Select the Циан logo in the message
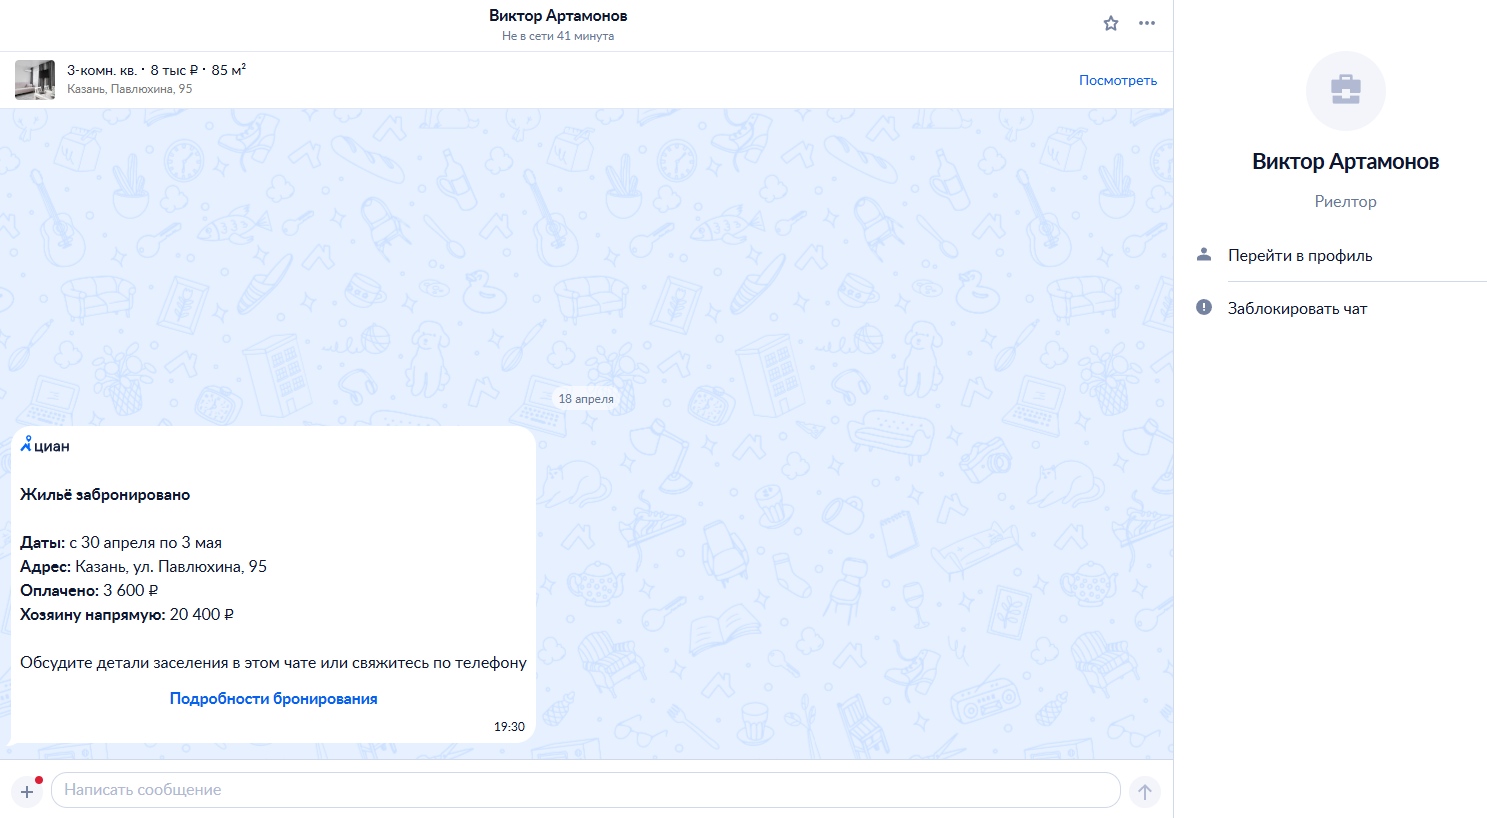The height and width of the screenshot is (818, 1487). pos(45,445)
